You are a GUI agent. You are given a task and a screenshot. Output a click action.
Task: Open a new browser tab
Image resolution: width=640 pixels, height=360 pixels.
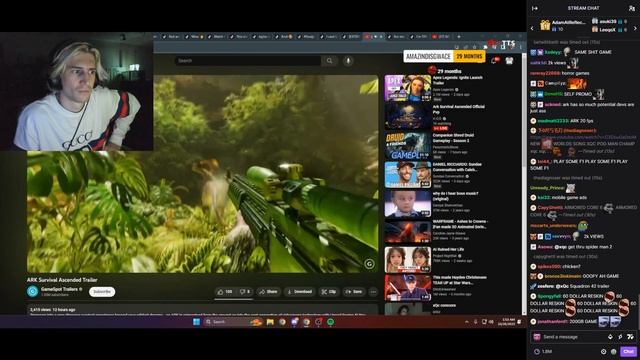(x=459, y=37)
